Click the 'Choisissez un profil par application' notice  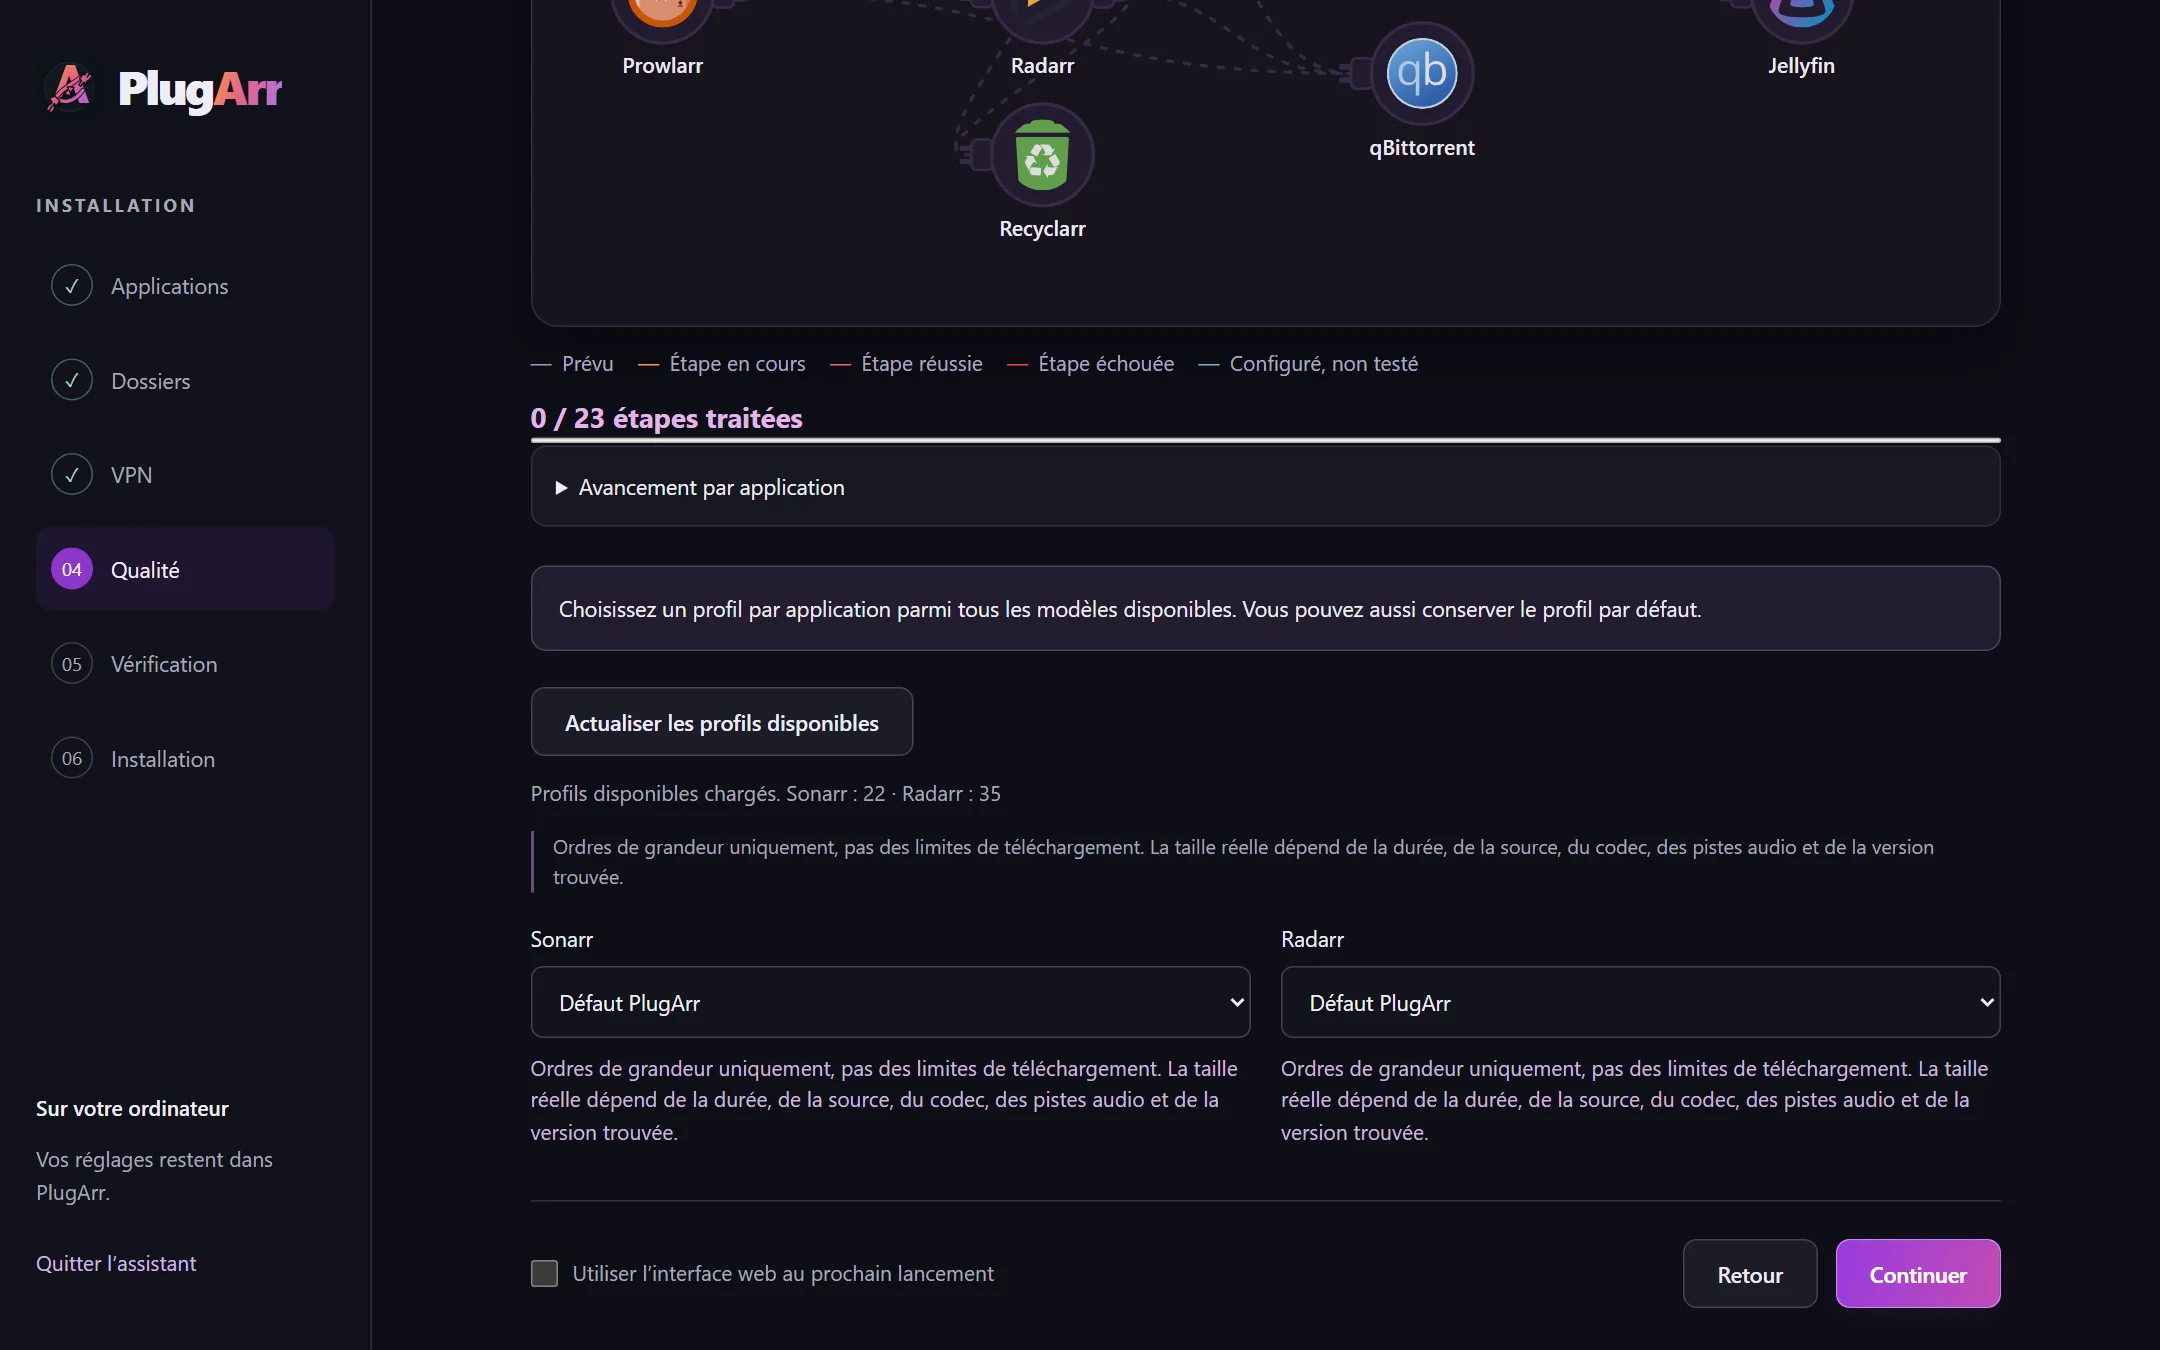pos(1265,608)
